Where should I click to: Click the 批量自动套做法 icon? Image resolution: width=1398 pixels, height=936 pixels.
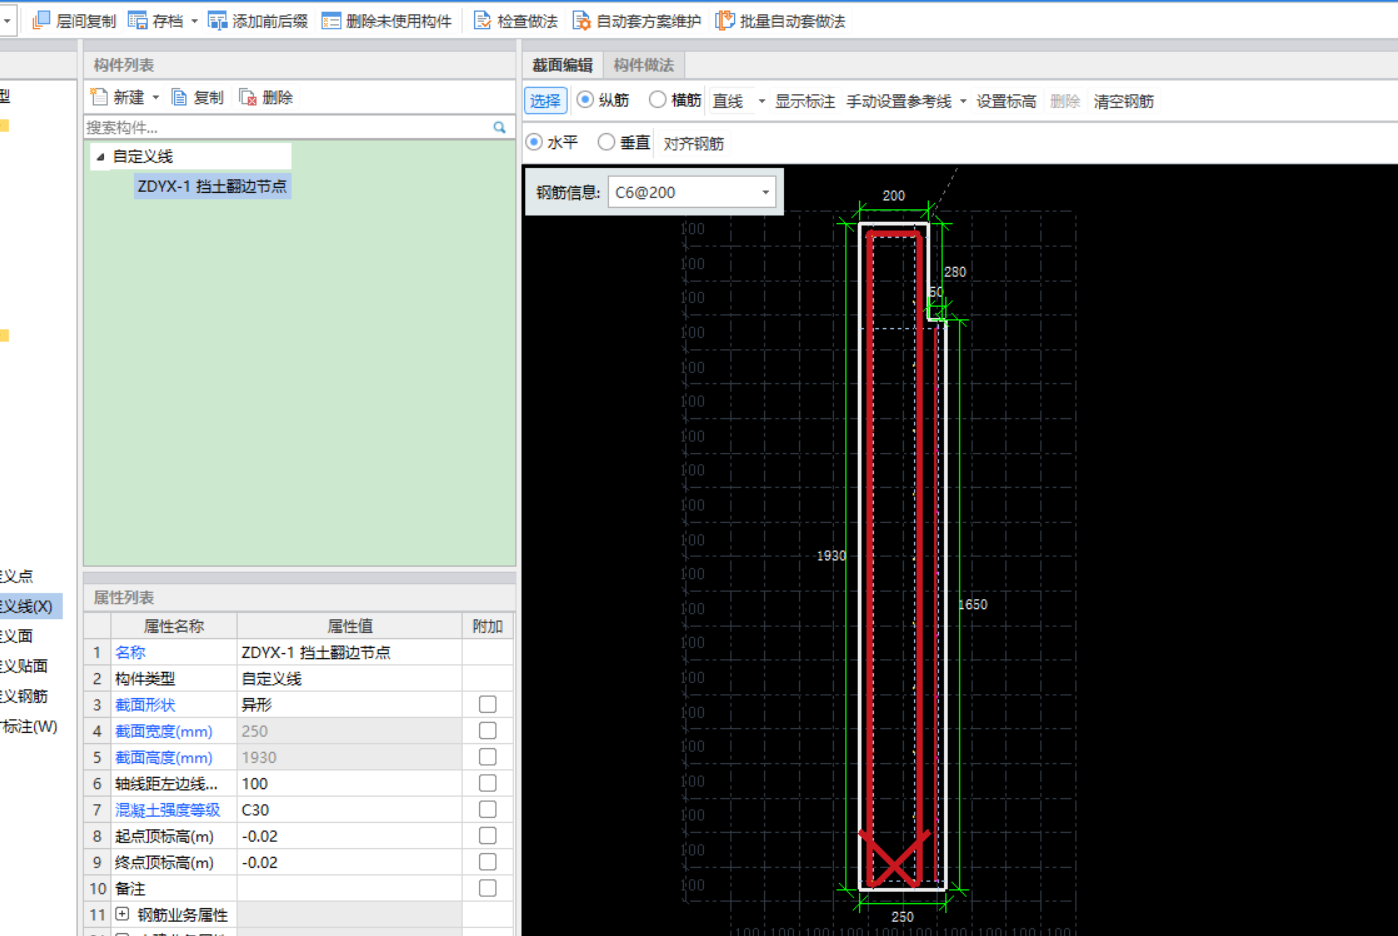point(725,20)
